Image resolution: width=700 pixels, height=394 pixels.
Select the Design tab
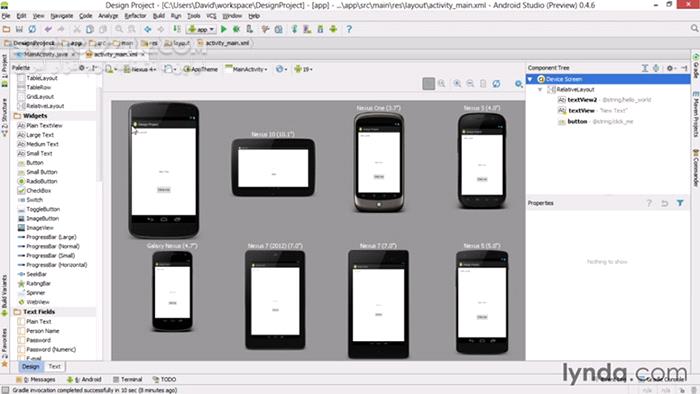coord(31,366)
